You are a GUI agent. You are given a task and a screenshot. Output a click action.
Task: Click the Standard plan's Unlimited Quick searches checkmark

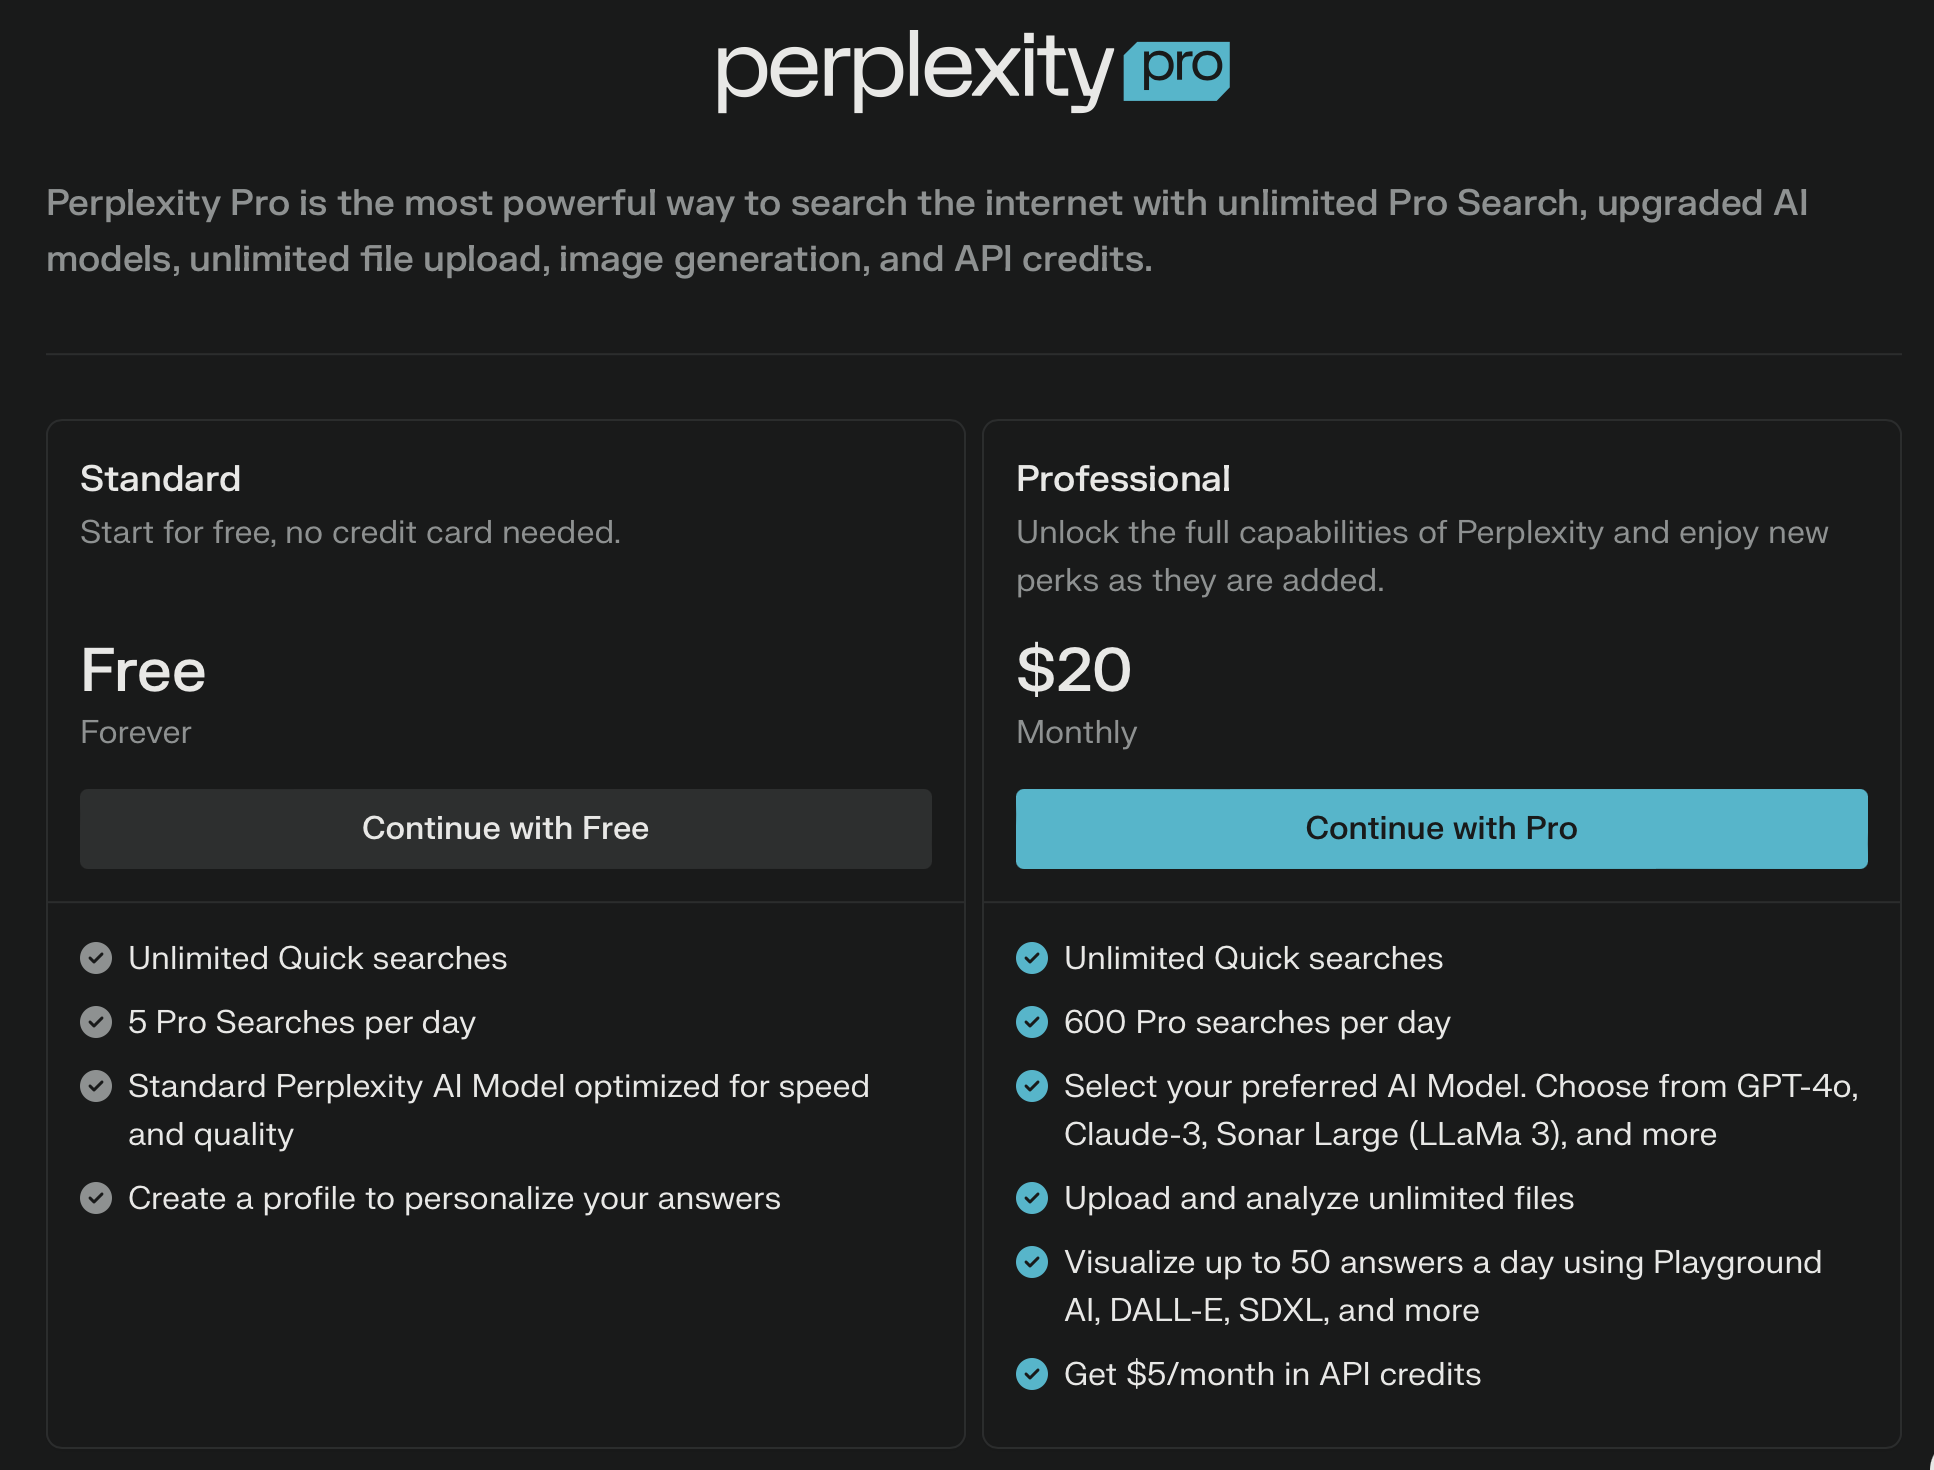(96, 958)
